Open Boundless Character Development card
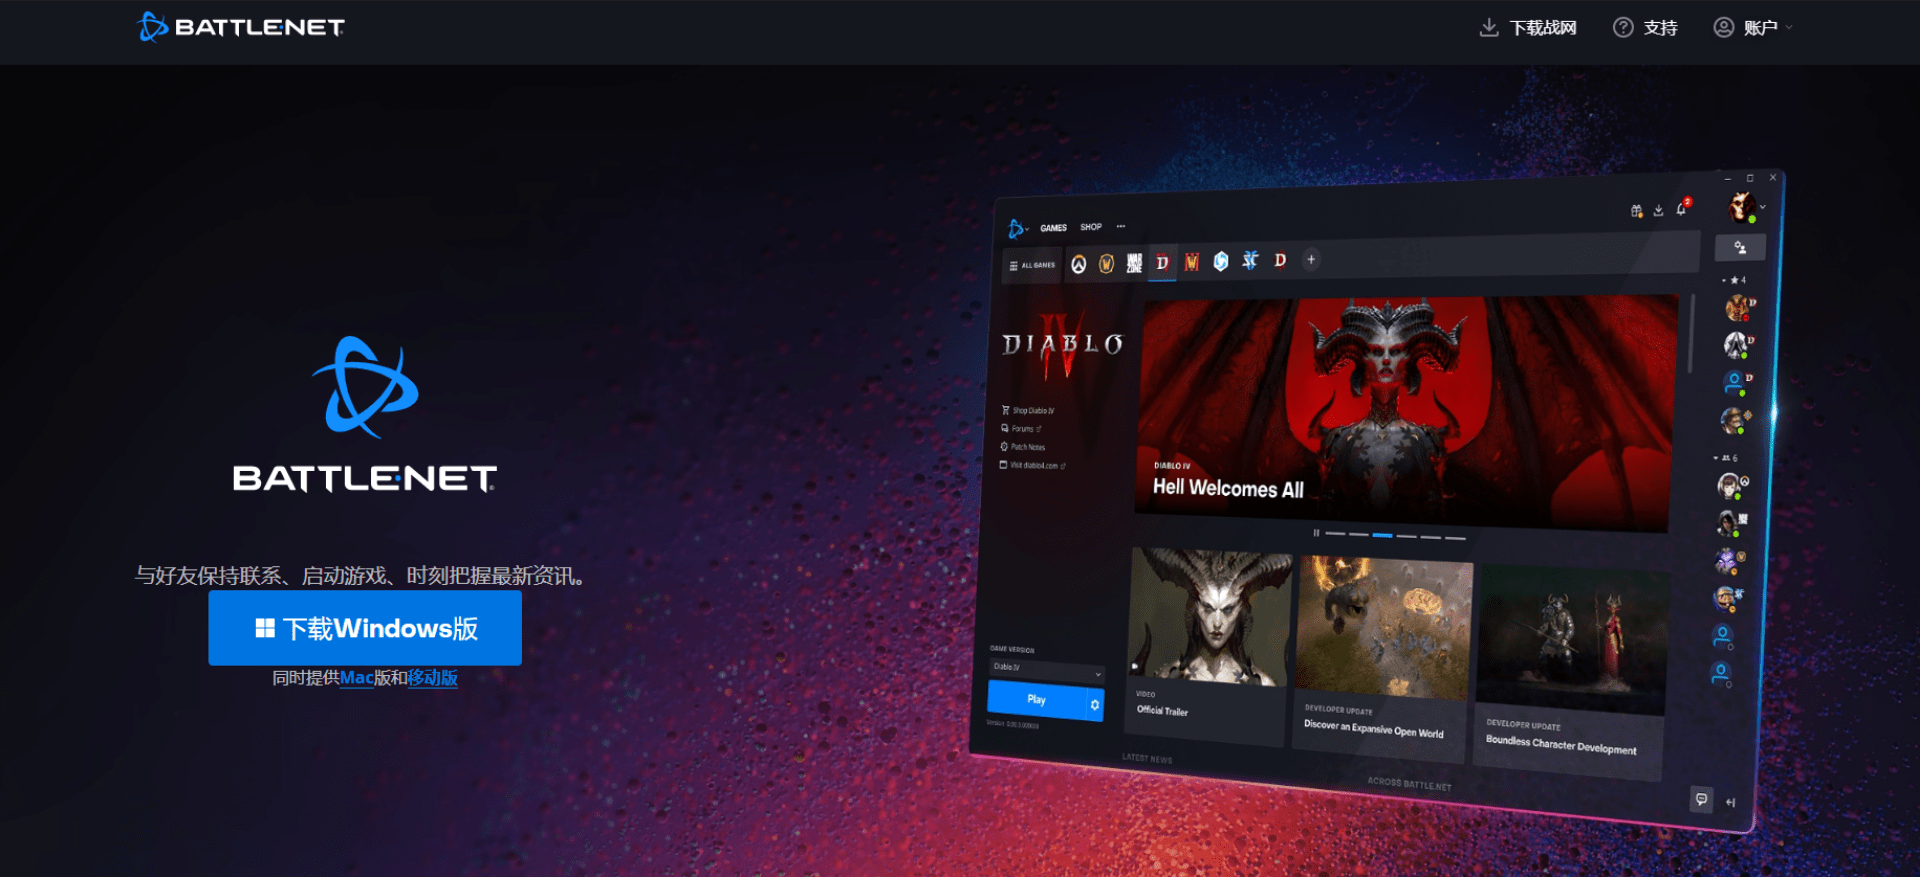The width and height of the screenshot is (1920, 877). [x=1570, y=672]
